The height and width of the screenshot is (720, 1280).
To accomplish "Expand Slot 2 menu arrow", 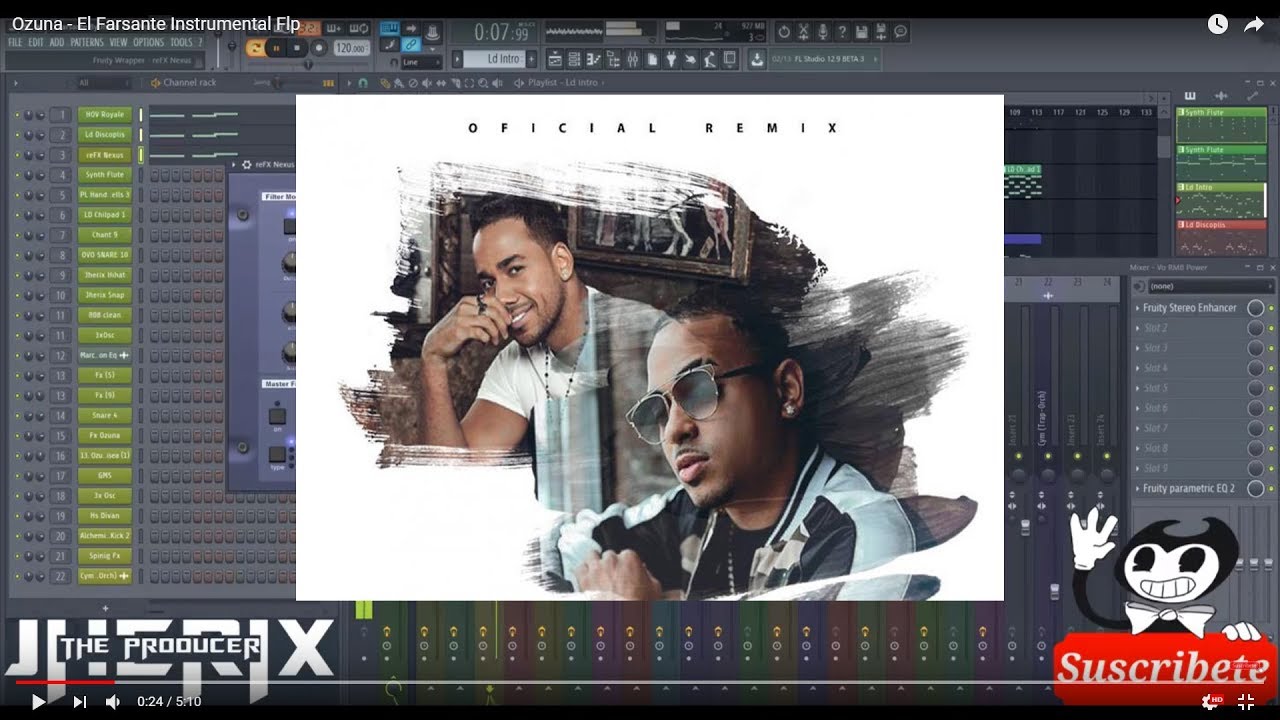I will tap(1138, 328).
